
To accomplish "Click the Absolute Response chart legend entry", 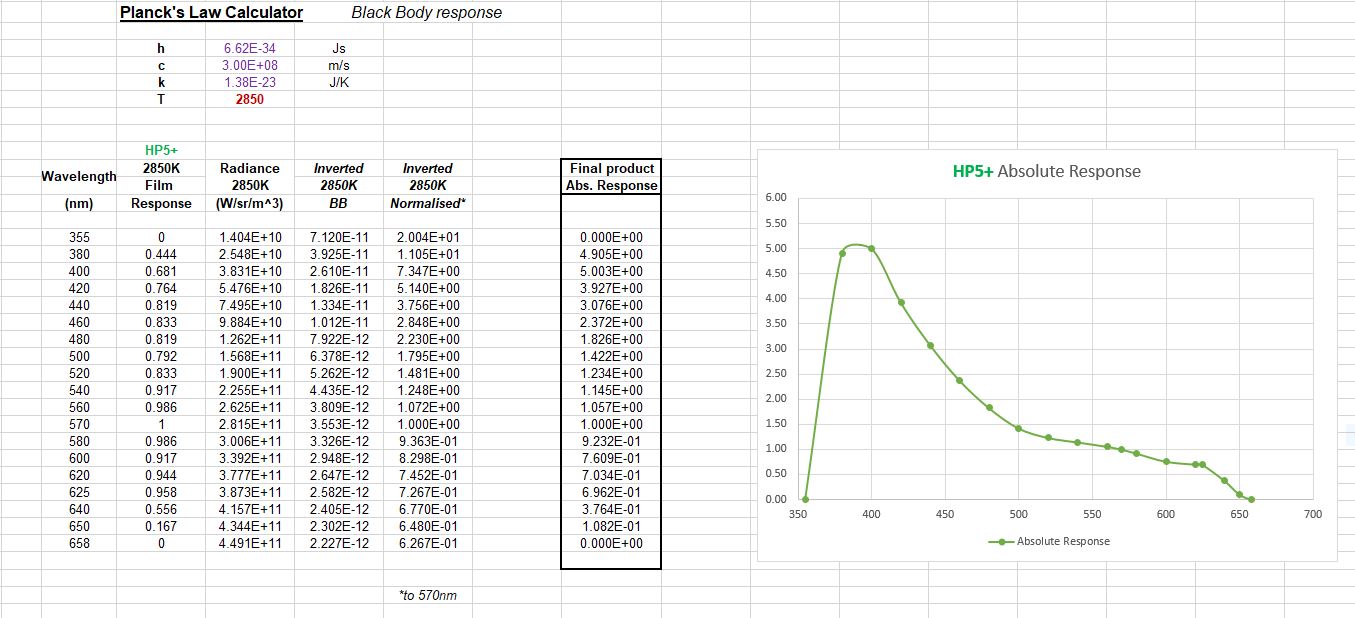I will click(x=1049, y=541).
